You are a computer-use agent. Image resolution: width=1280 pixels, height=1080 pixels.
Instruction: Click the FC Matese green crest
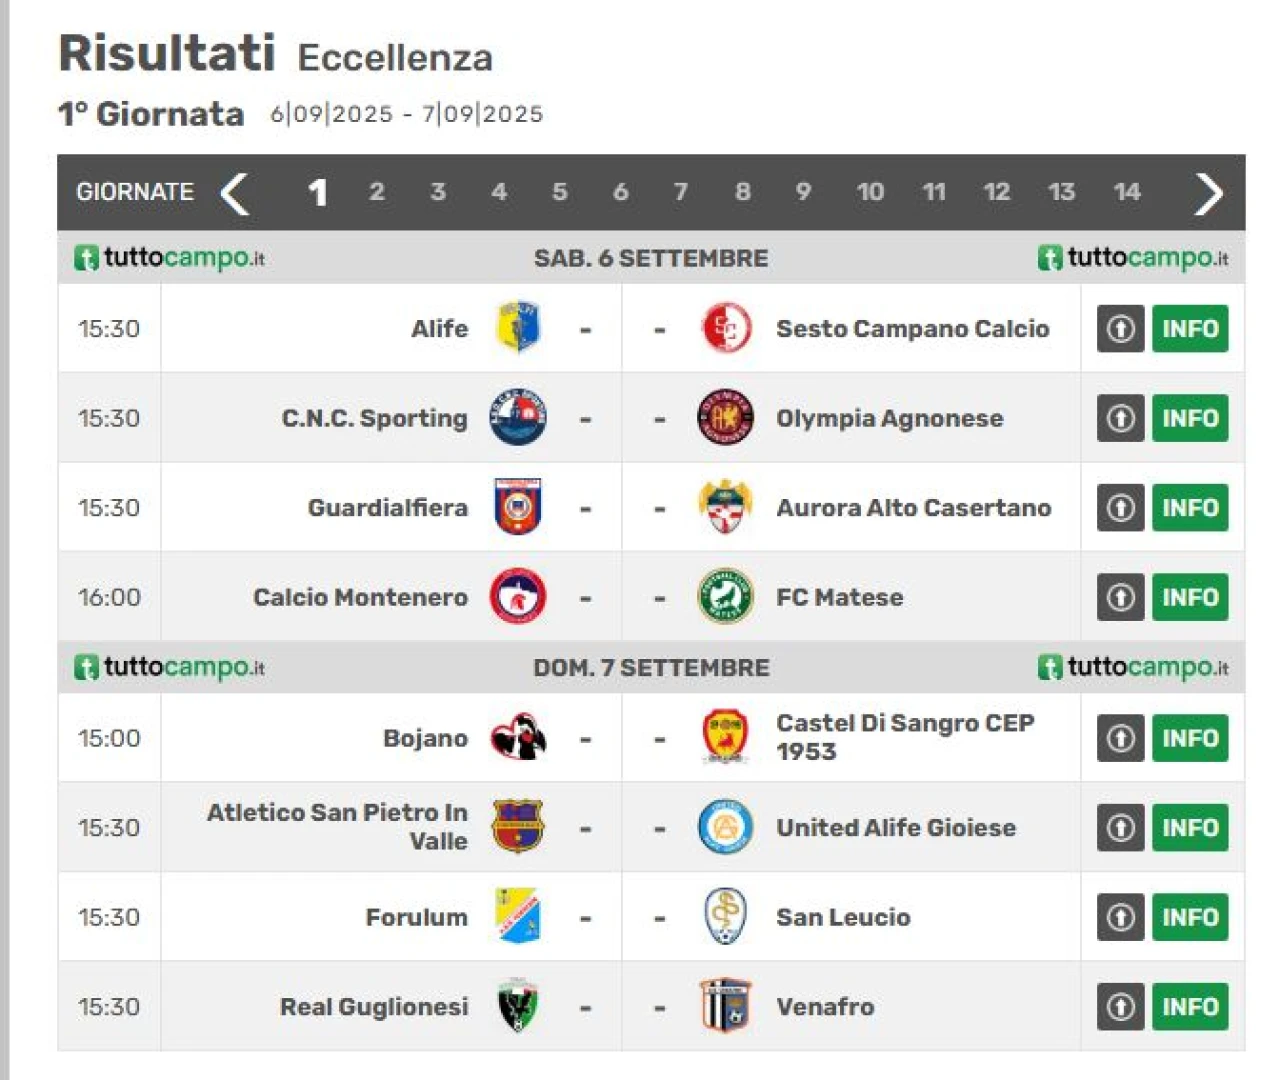pos(725,597)
